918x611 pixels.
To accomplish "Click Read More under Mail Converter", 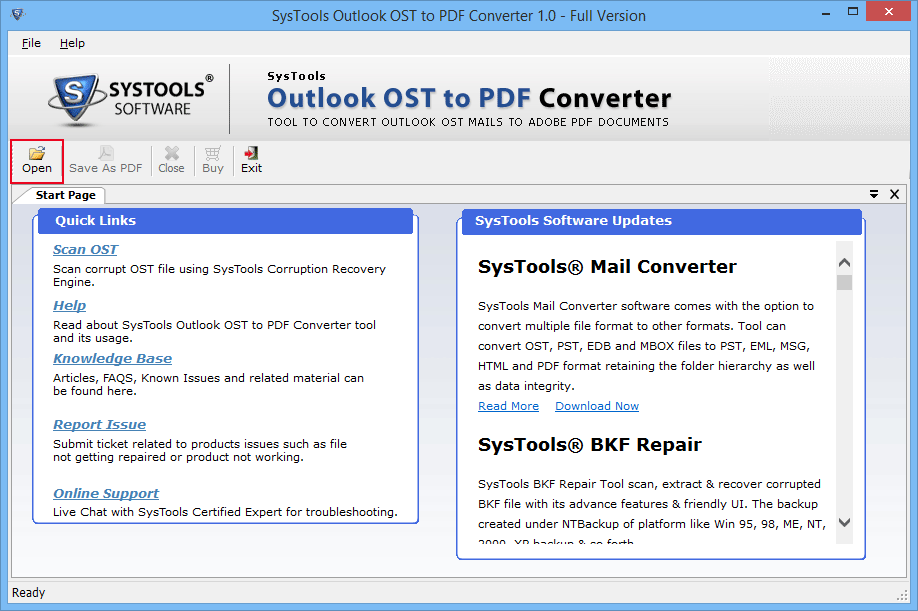I will tap(508, 406).
